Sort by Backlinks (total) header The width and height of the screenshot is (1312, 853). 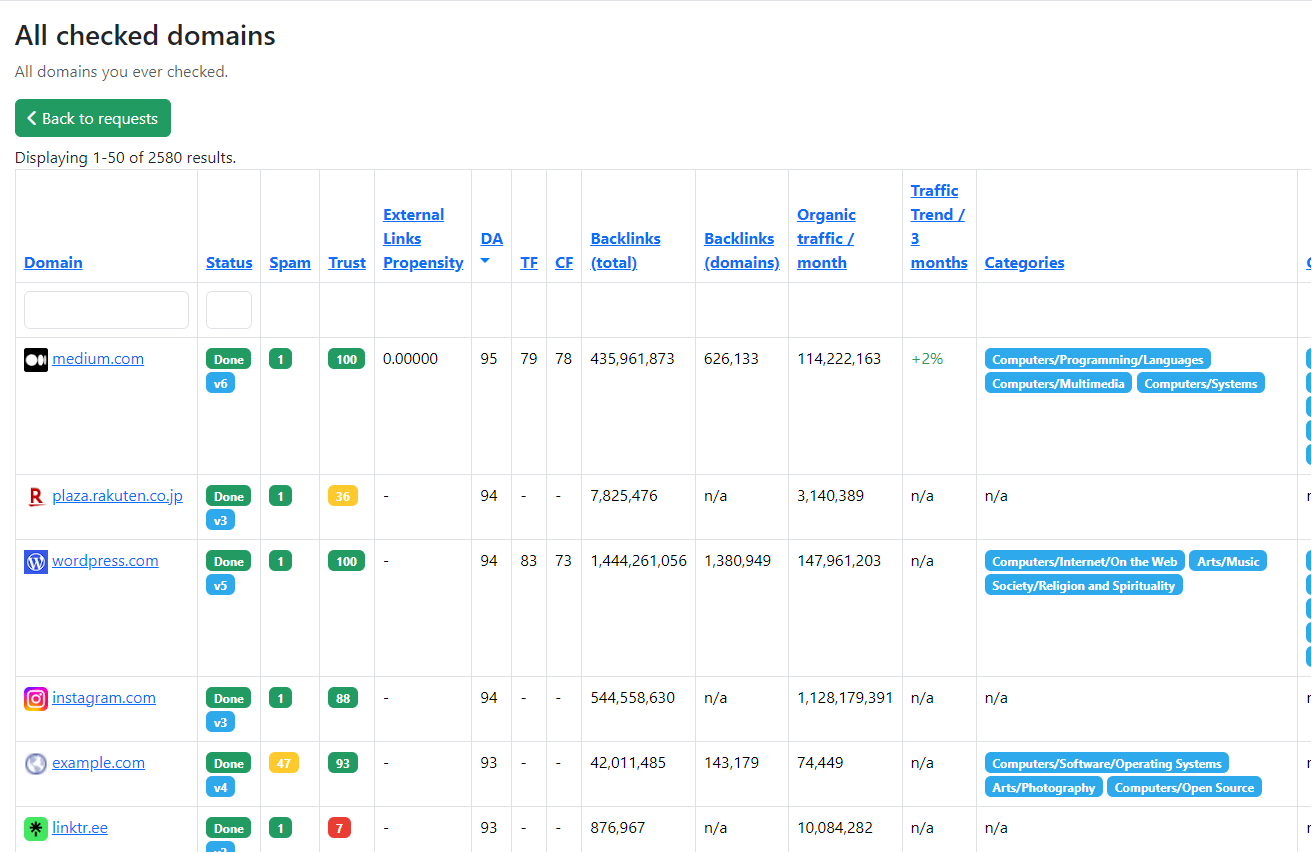(626, 251)
